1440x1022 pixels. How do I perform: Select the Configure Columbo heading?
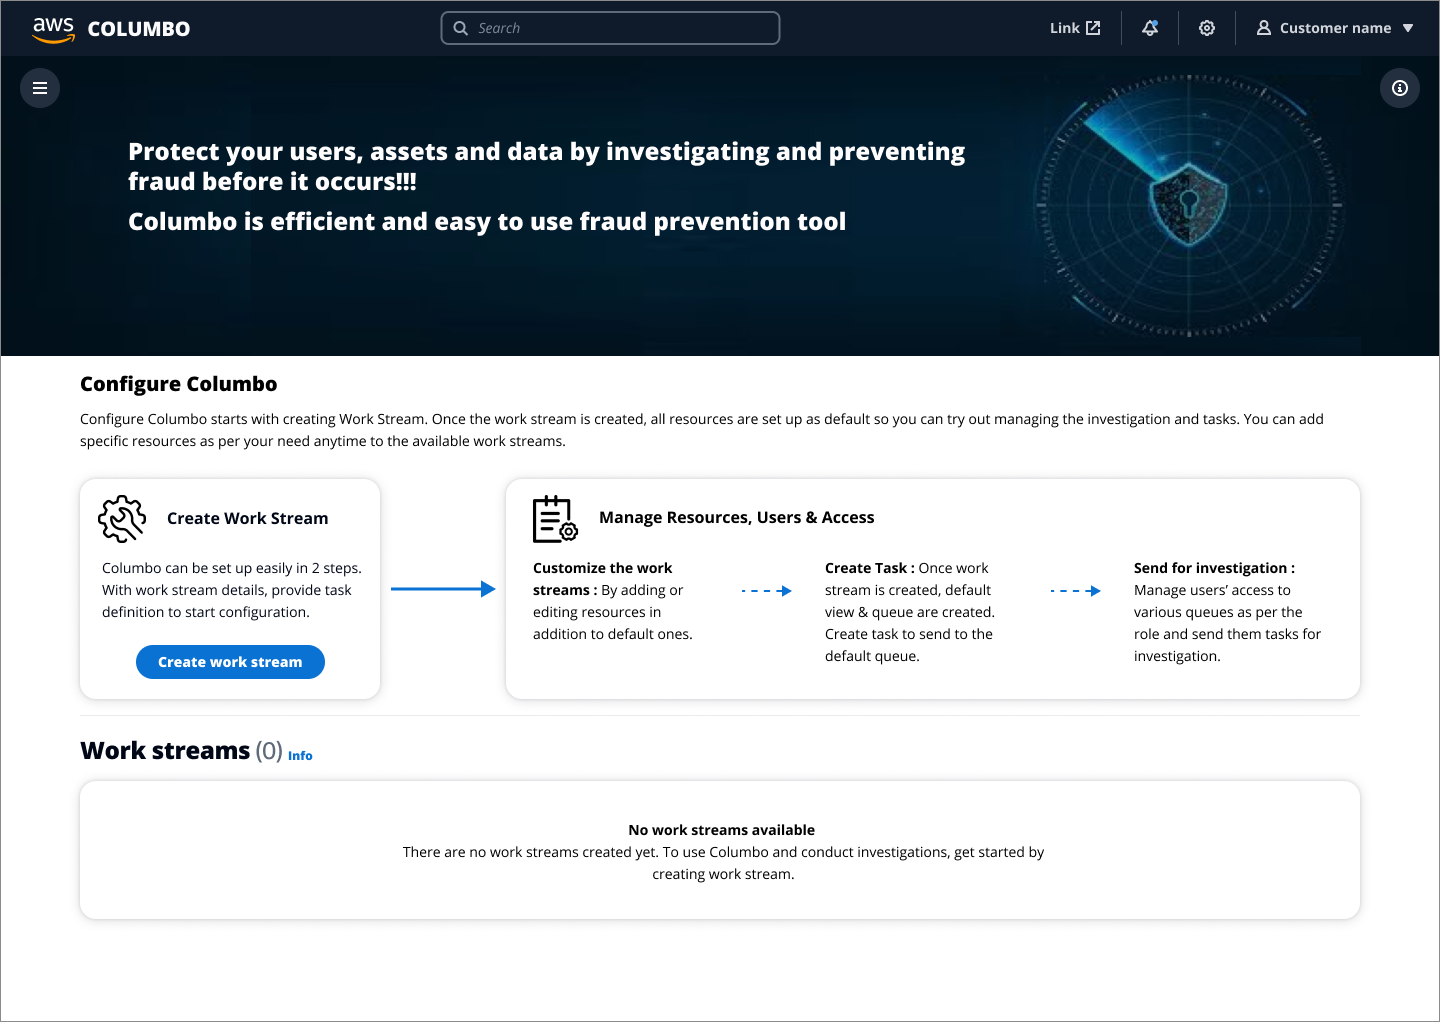[x=179, y=384]
